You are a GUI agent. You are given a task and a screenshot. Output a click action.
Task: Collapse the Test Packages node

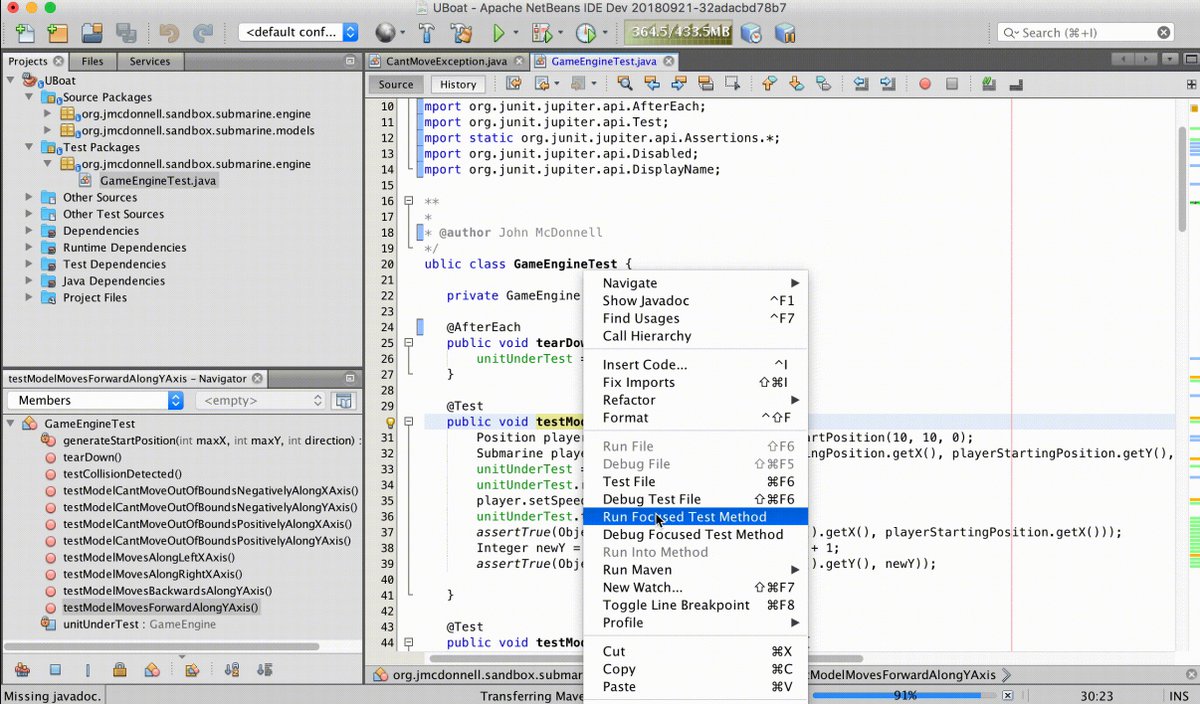pos(30,147)
